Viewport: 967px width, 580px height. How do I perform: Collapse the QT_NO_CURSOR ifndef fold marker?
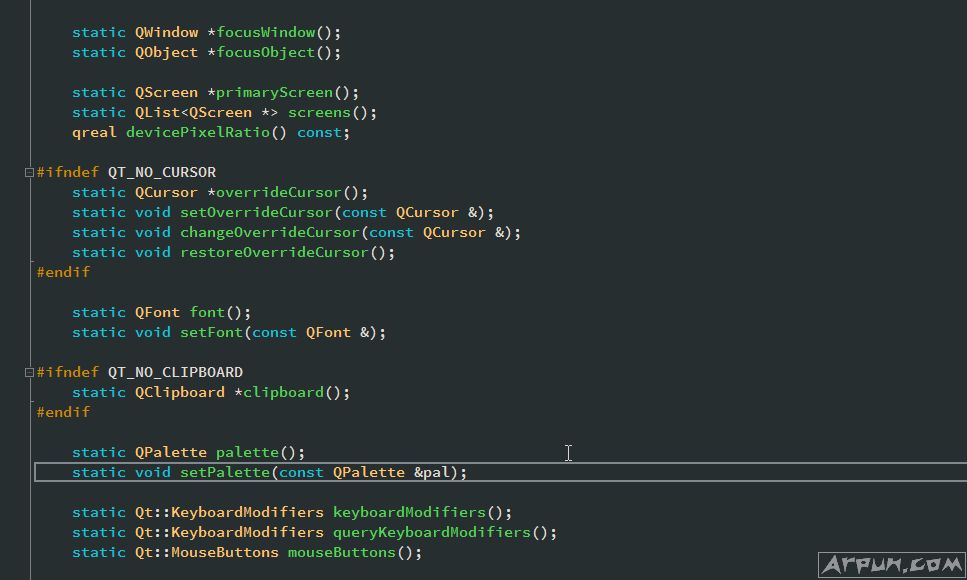tap(29, 172)
